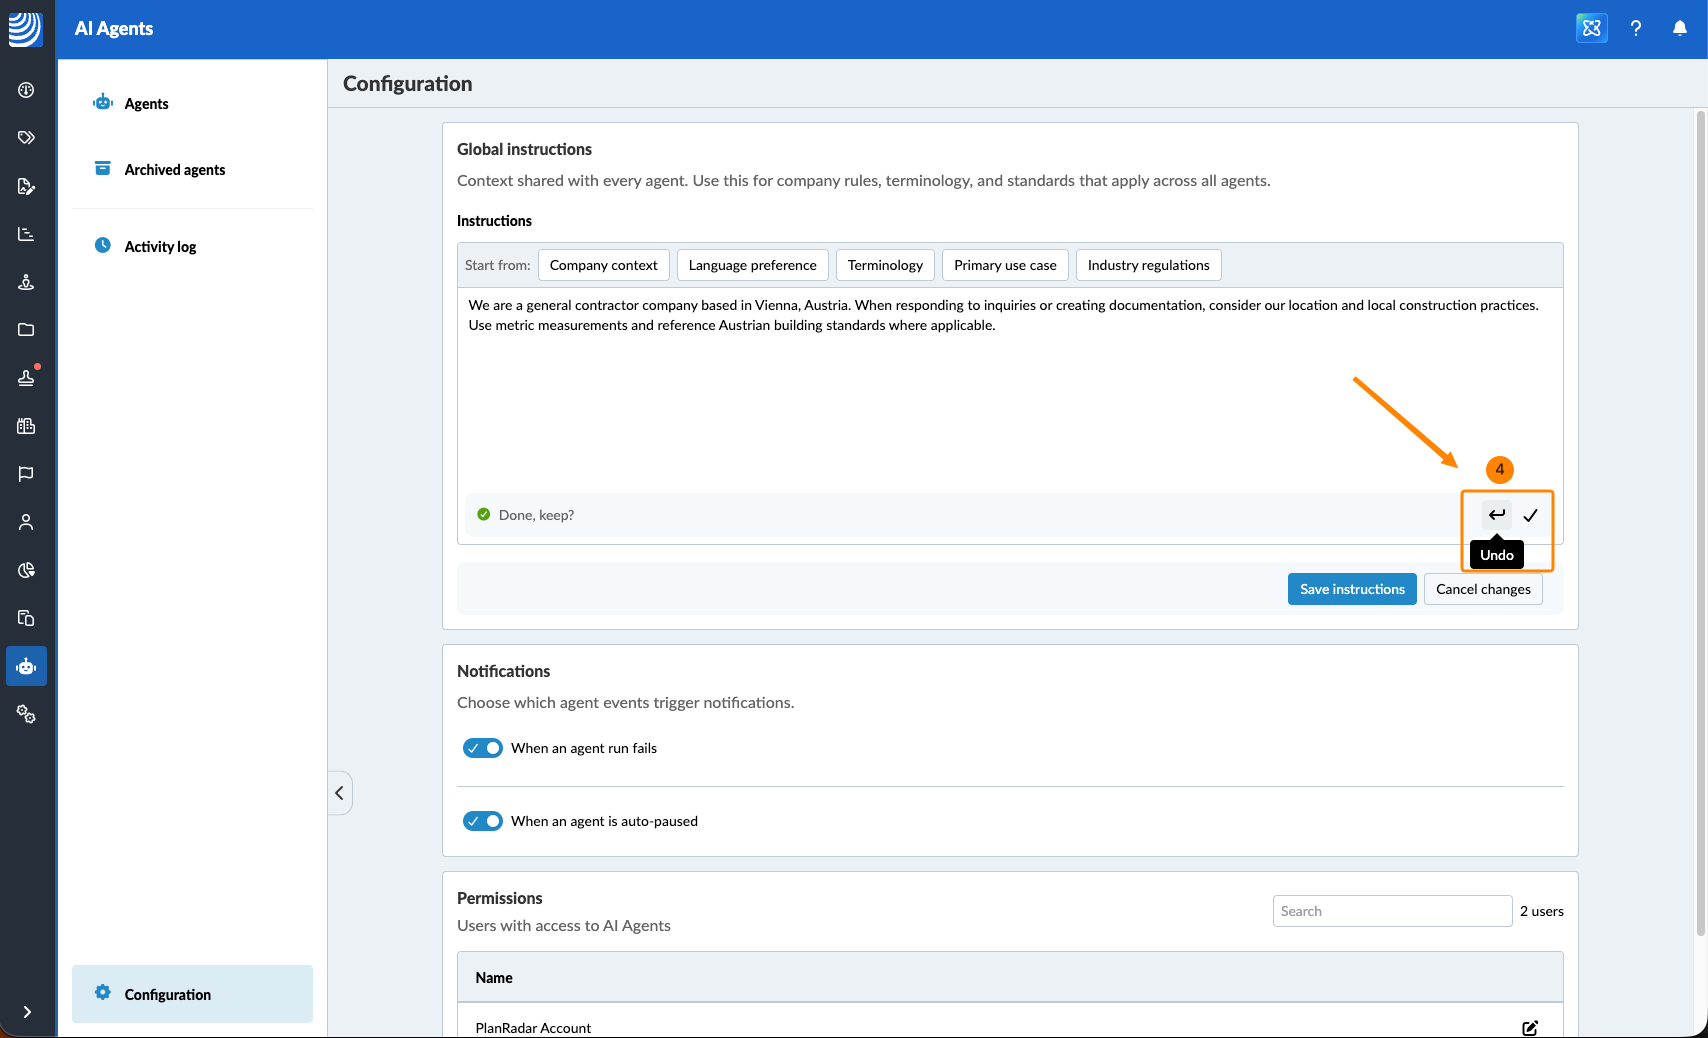The image size is (1708, 1038).
Task: Open the notifications bell icon
Action: point(1680,28)
